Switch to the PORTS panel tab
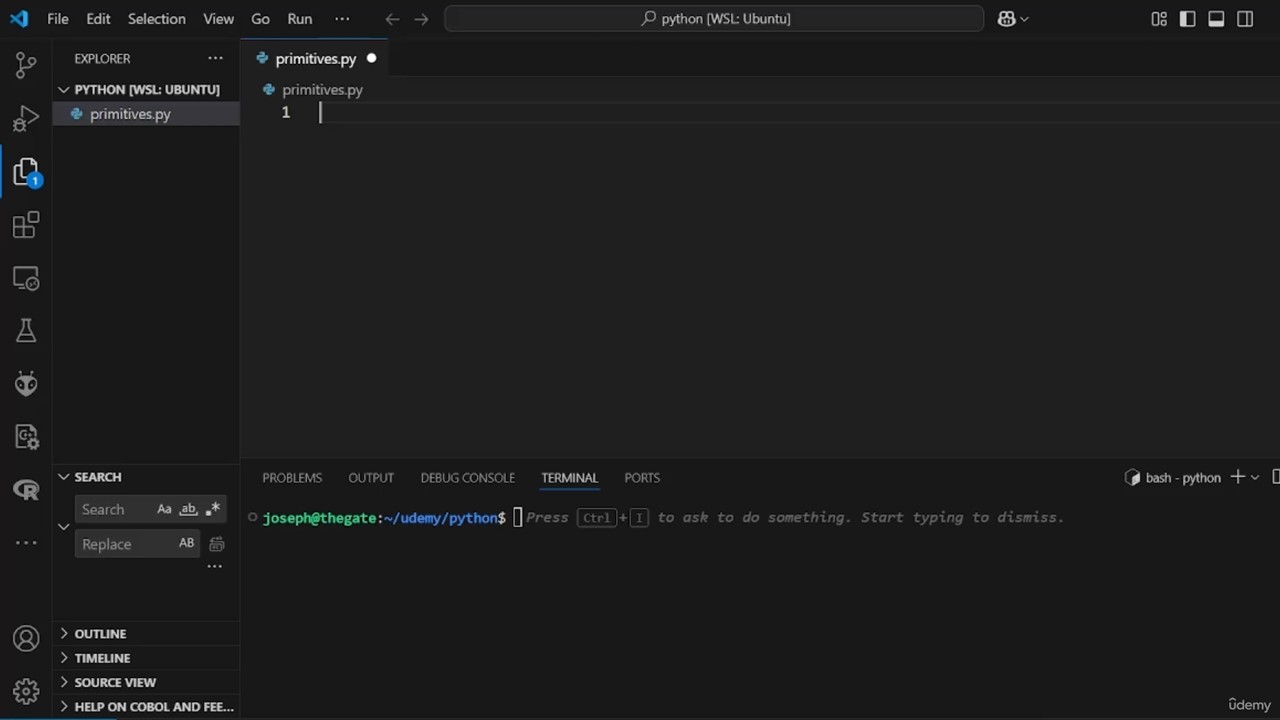This screenshot has width=1280, height=720. point(642,478)
